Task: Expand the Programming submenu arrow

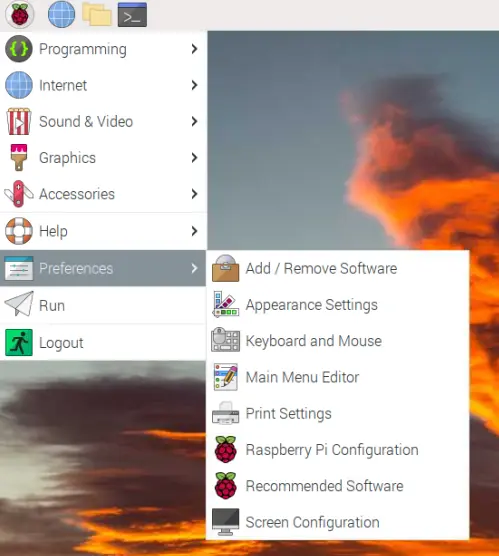Action: click(x=194, y=49)
